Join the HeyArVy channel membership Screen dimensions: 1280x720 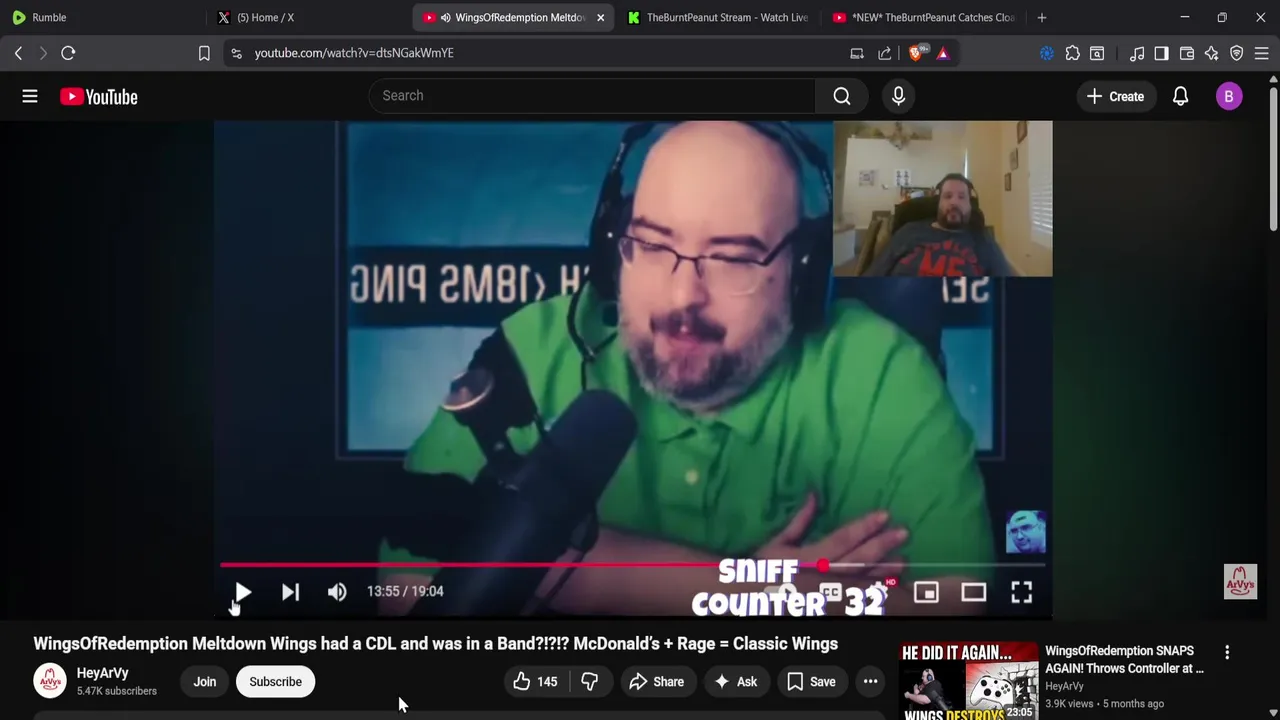coord(205,682)
